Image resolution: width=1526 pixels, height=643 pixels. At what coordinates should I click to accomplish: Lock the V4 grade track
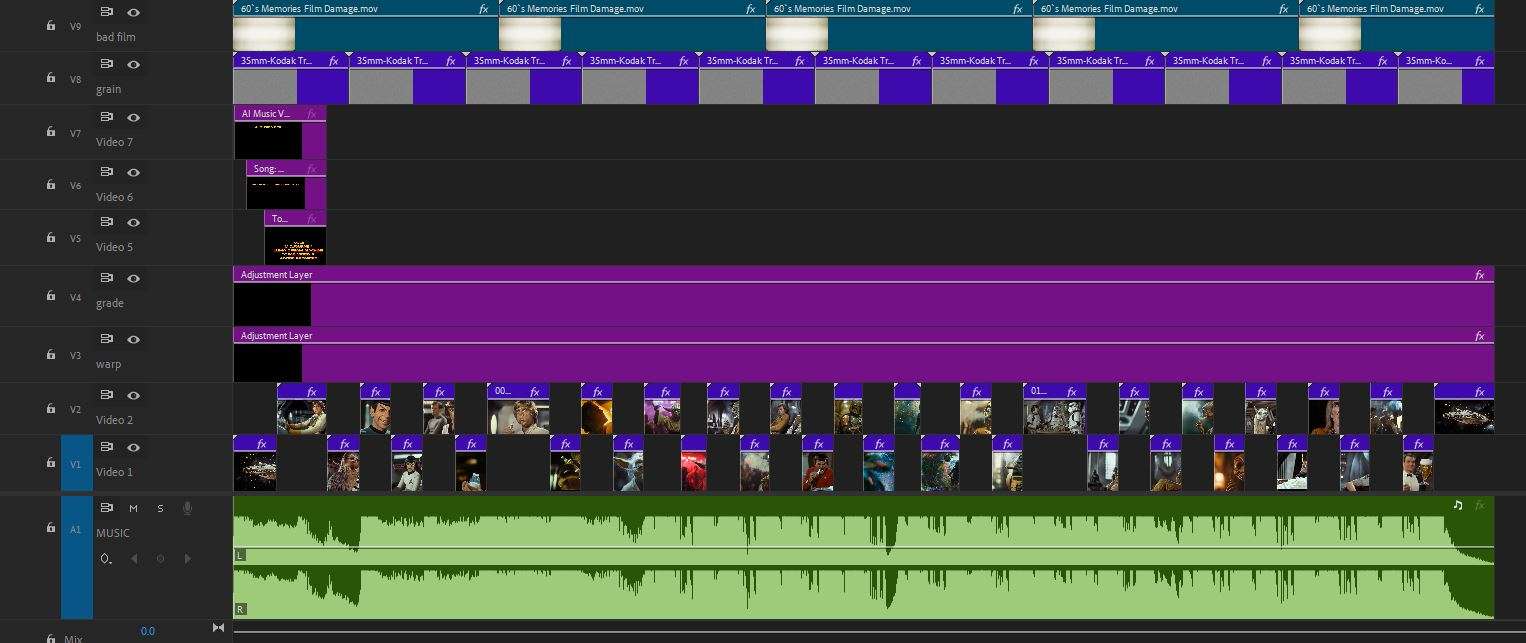point(51,296)
